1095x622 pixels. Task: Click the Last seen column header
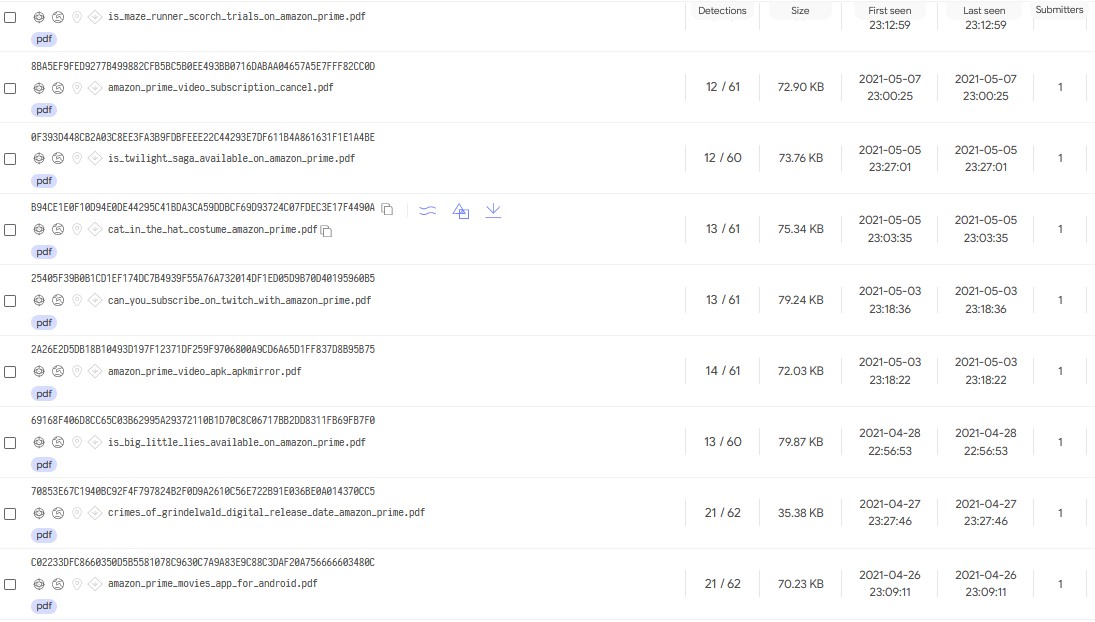(984, 11)
